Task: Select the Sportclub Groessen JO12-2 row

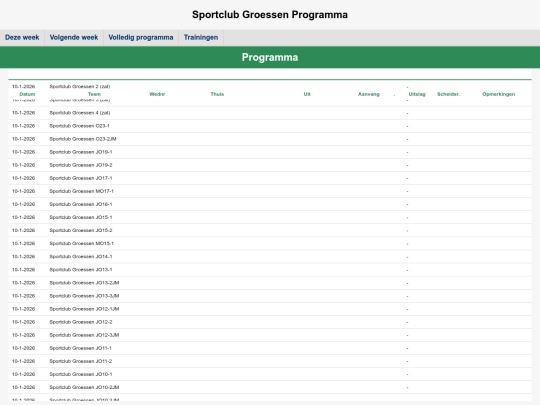Action: pyautogui.click(x=270, y=322)
